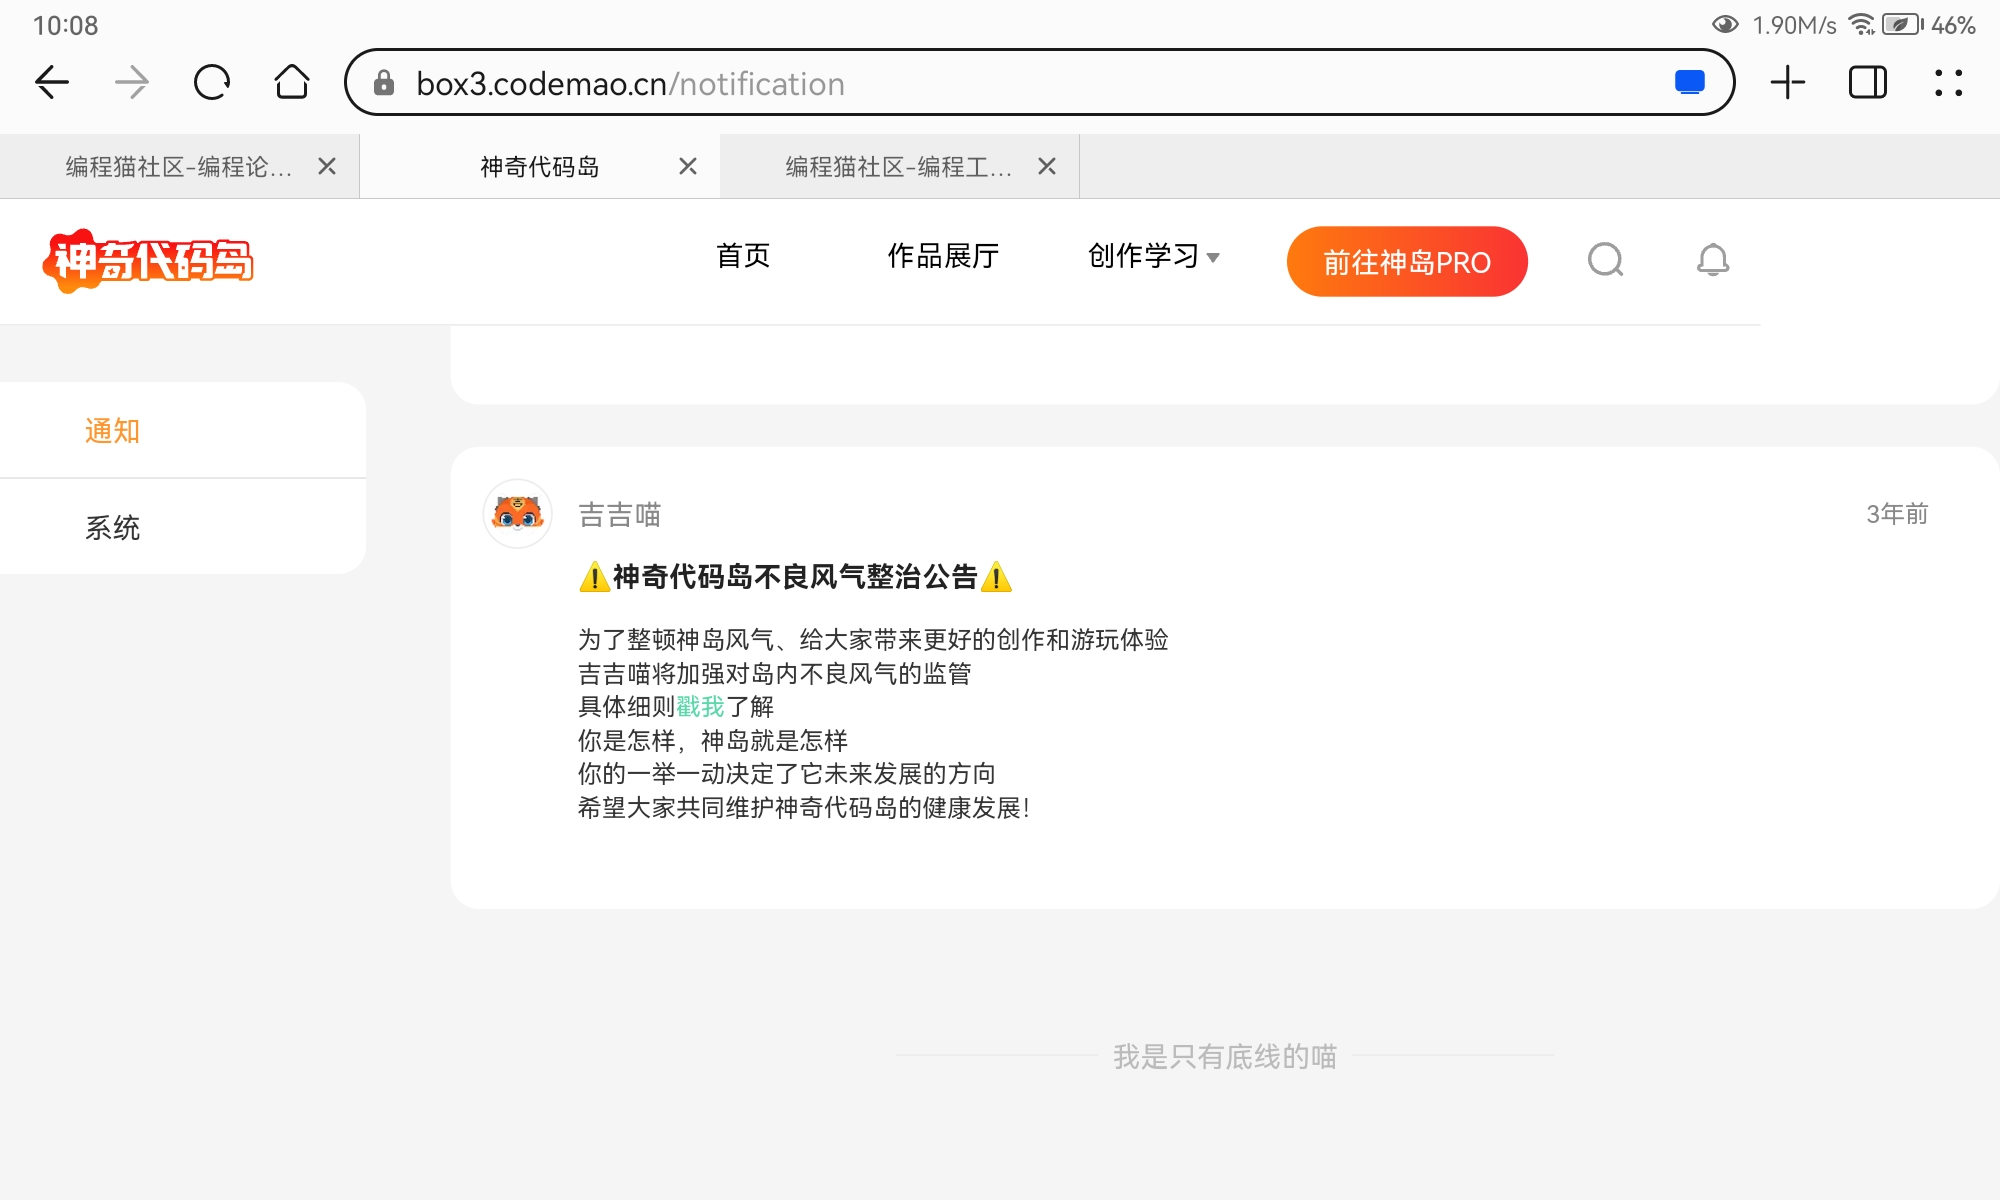
Task: Click the line 为了整顿神岛风气、给大家带来更好的创作和游玩体验
Action: (873, 640)
